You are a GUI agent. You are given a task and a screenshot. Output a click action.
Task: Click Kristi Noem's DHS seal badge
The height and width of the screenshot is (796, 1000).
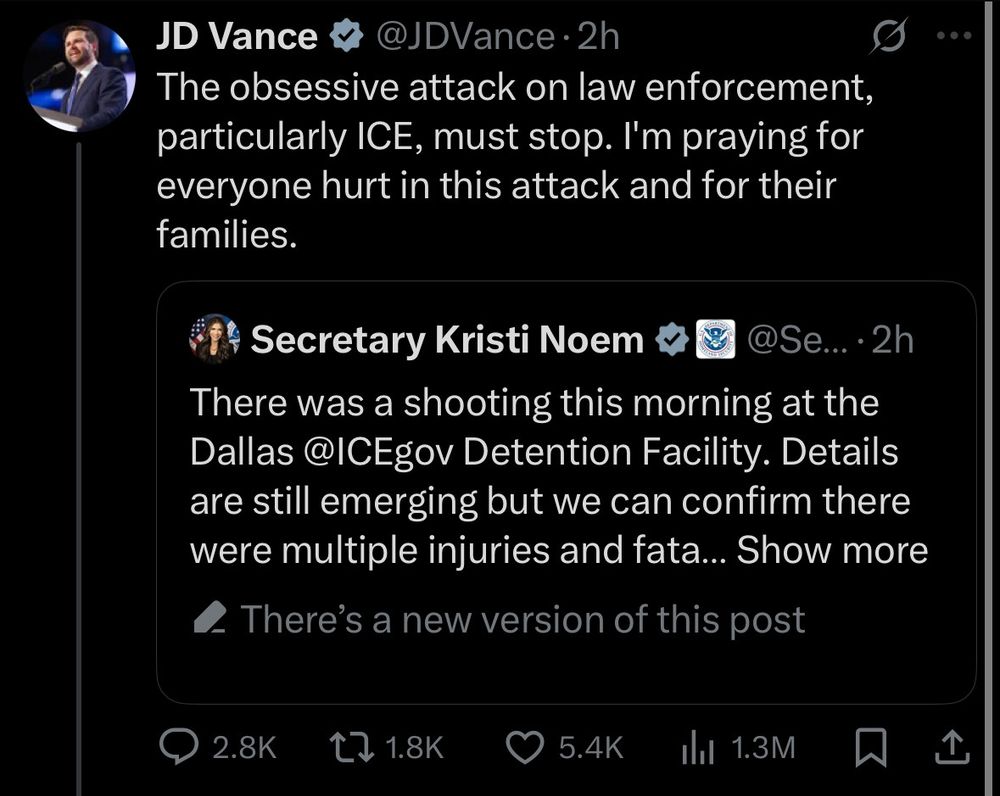713,340
